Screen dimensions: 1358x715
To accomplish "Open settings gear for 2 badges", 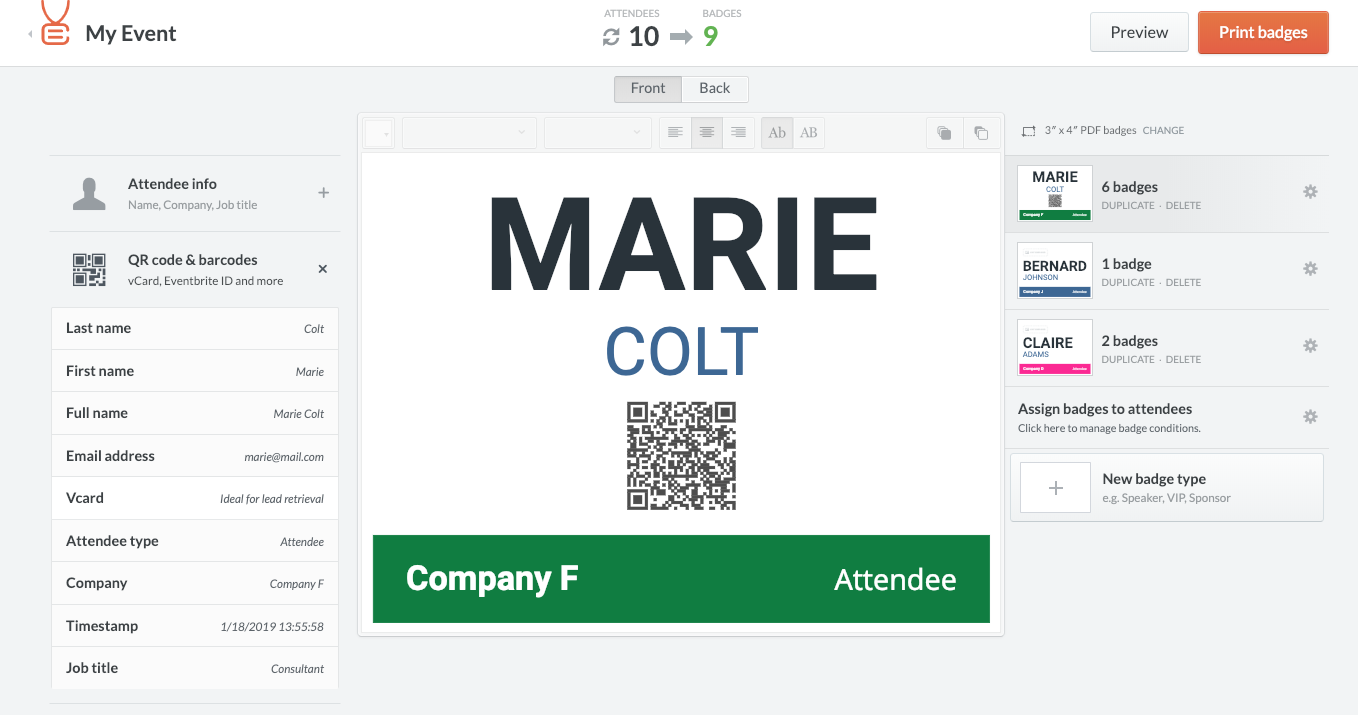I will tap(1310, 346).
